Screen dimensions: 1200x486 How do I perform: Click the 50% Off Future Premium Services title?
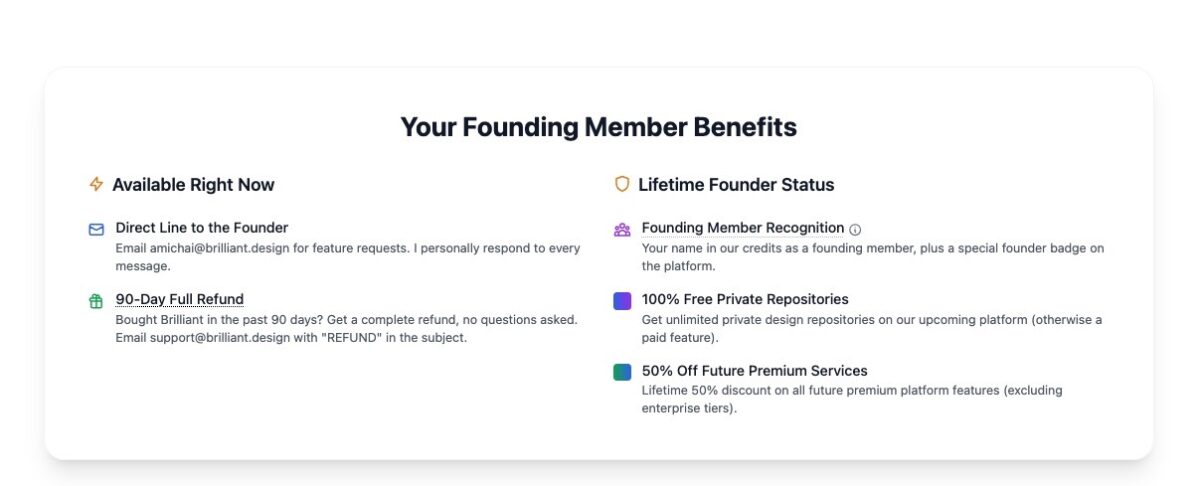[755, 371]
